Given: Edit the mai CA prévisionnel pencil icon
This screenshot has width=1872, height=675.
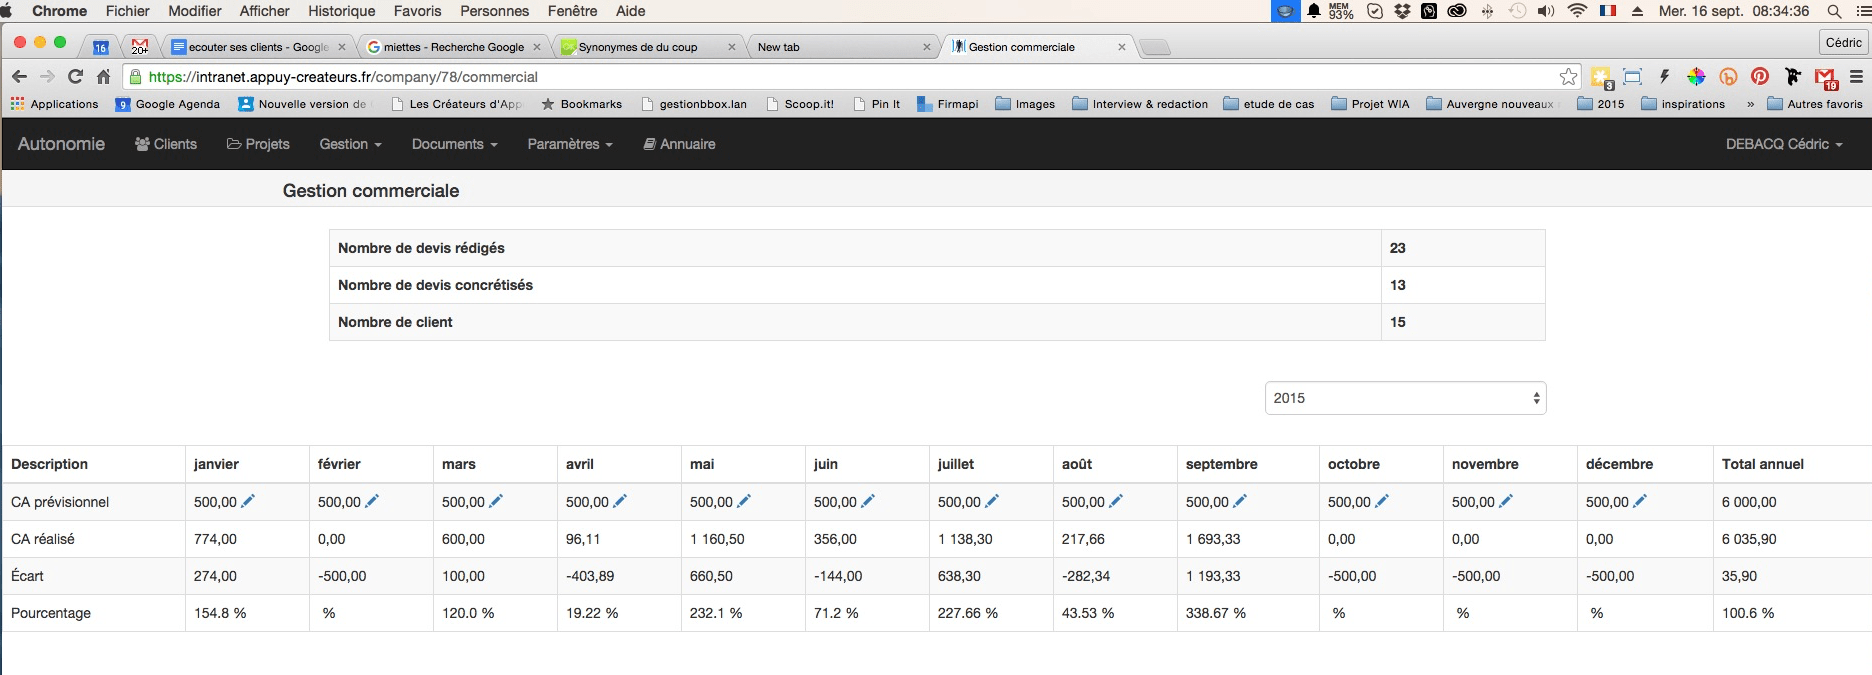Looking at the screenshot, I should point(744,501).
